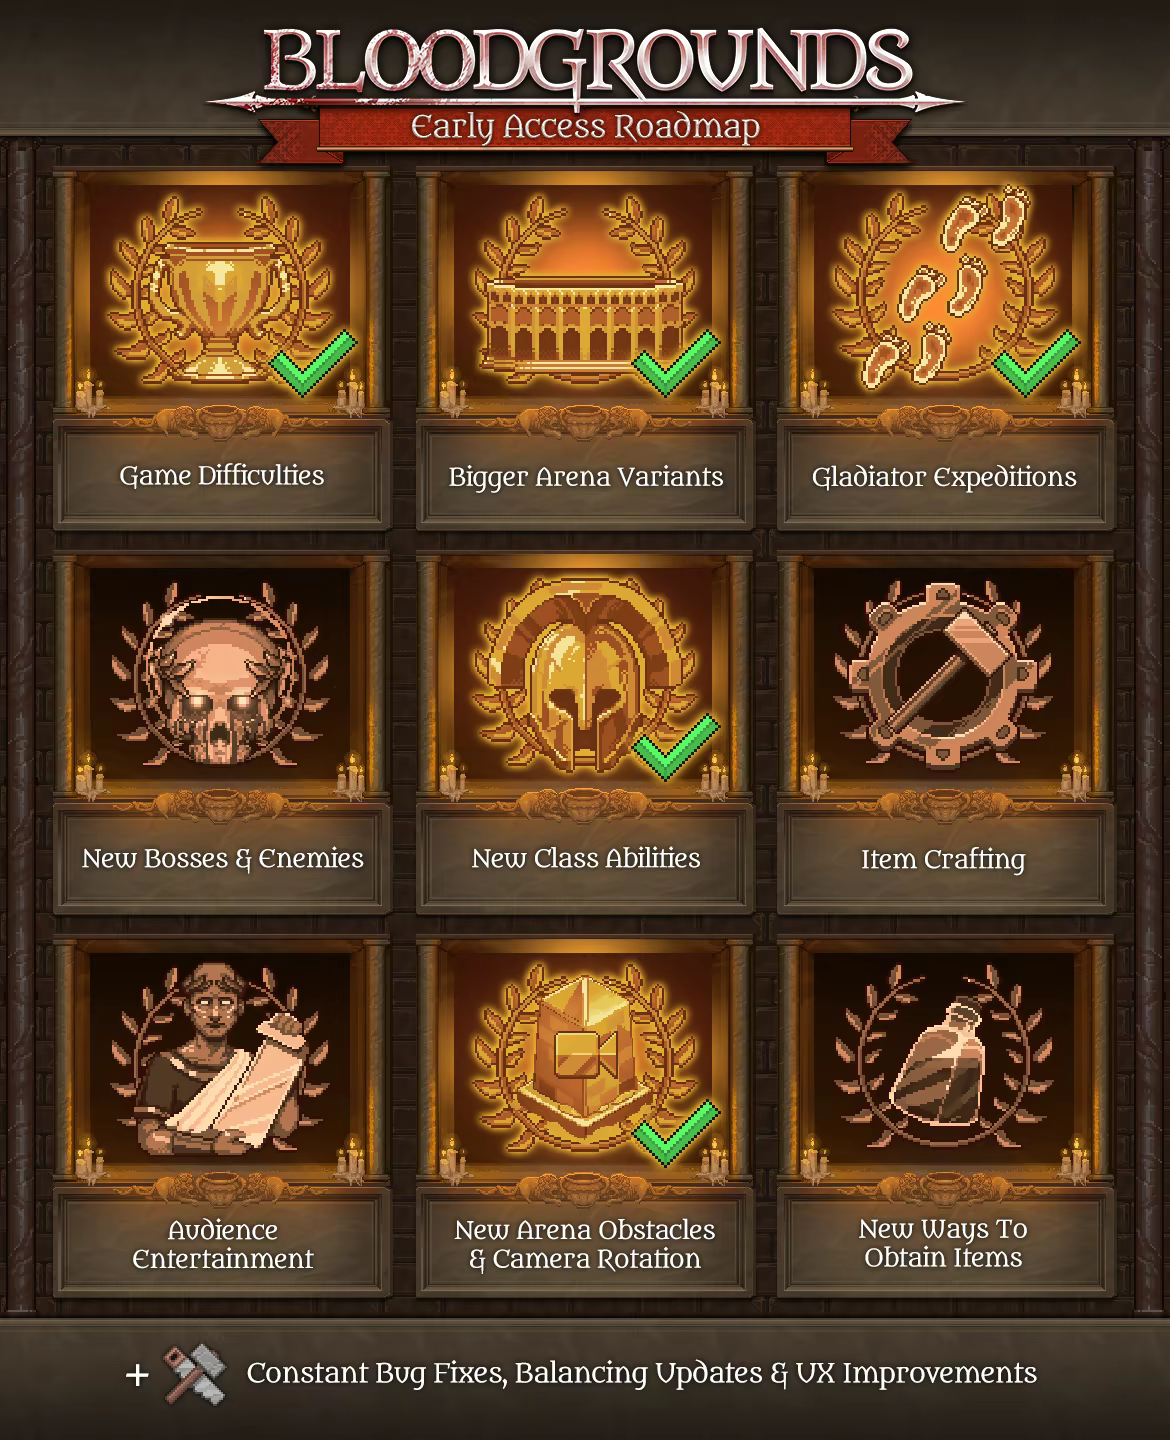The width and height of the screenshot is (1170, 1440).
Task: Click green checkmark on Gladiator Expeditions
Action: 1037,362
